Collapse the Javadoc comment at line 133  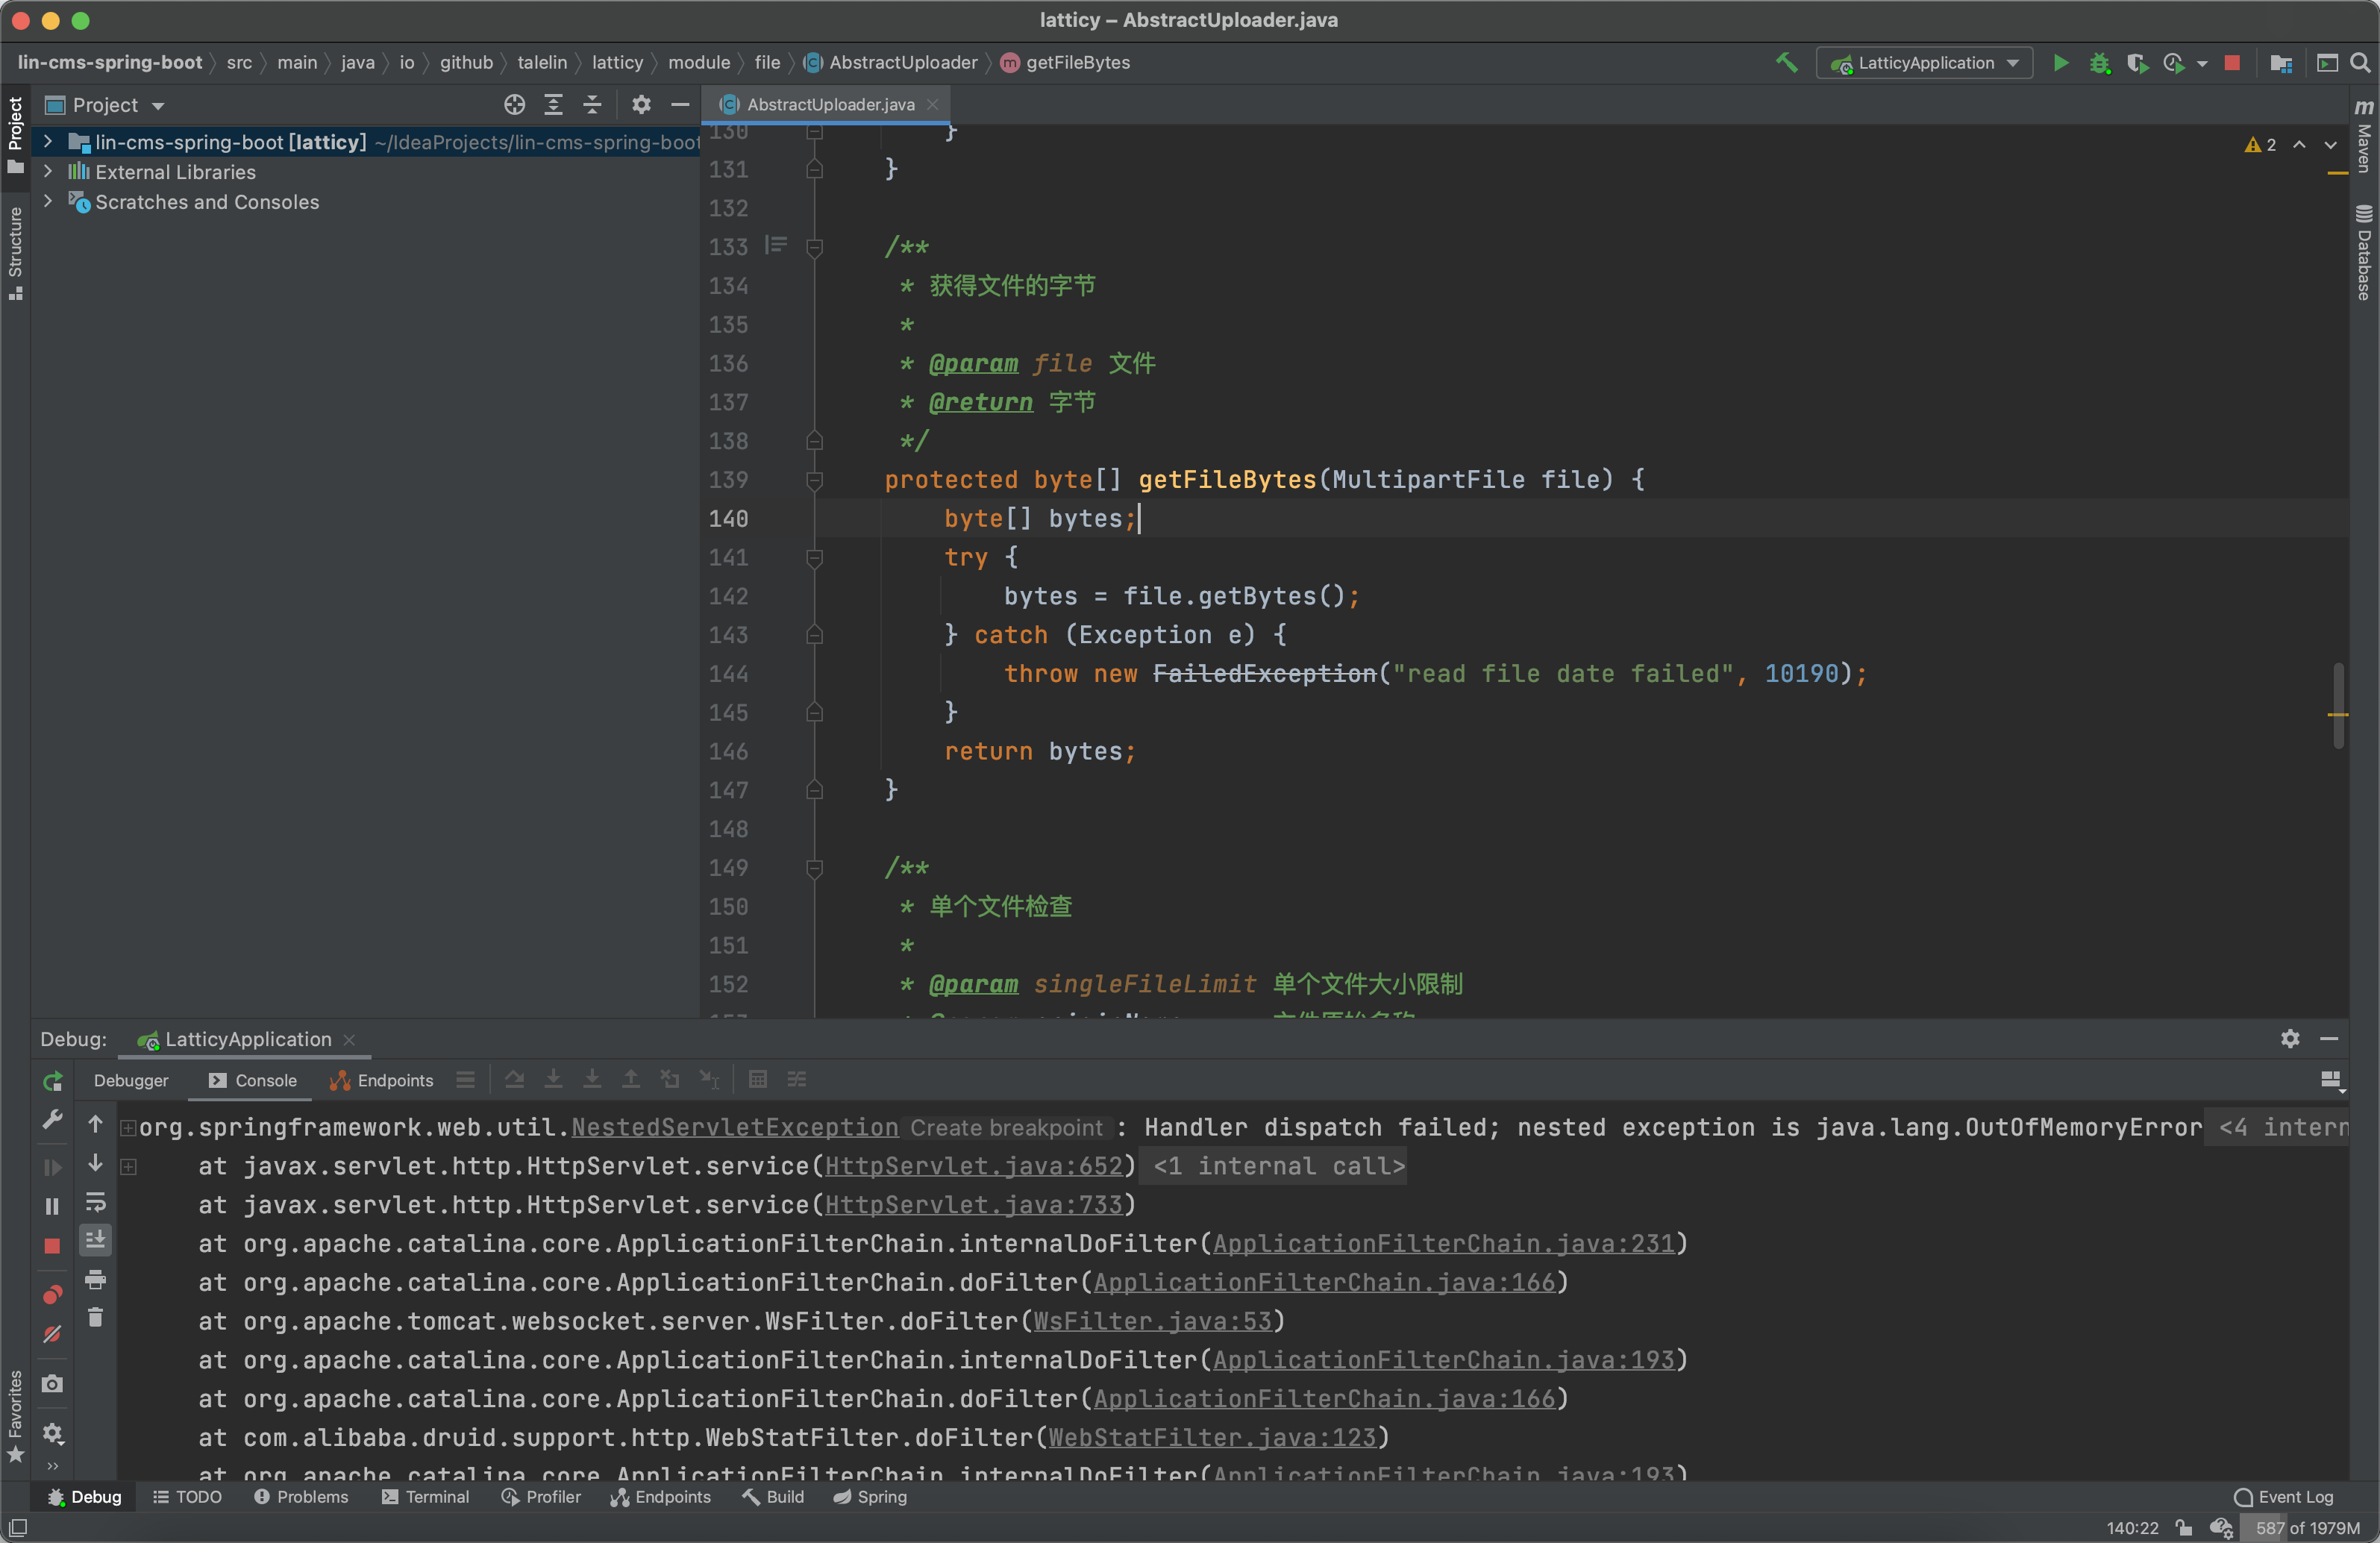click(815, 248)
